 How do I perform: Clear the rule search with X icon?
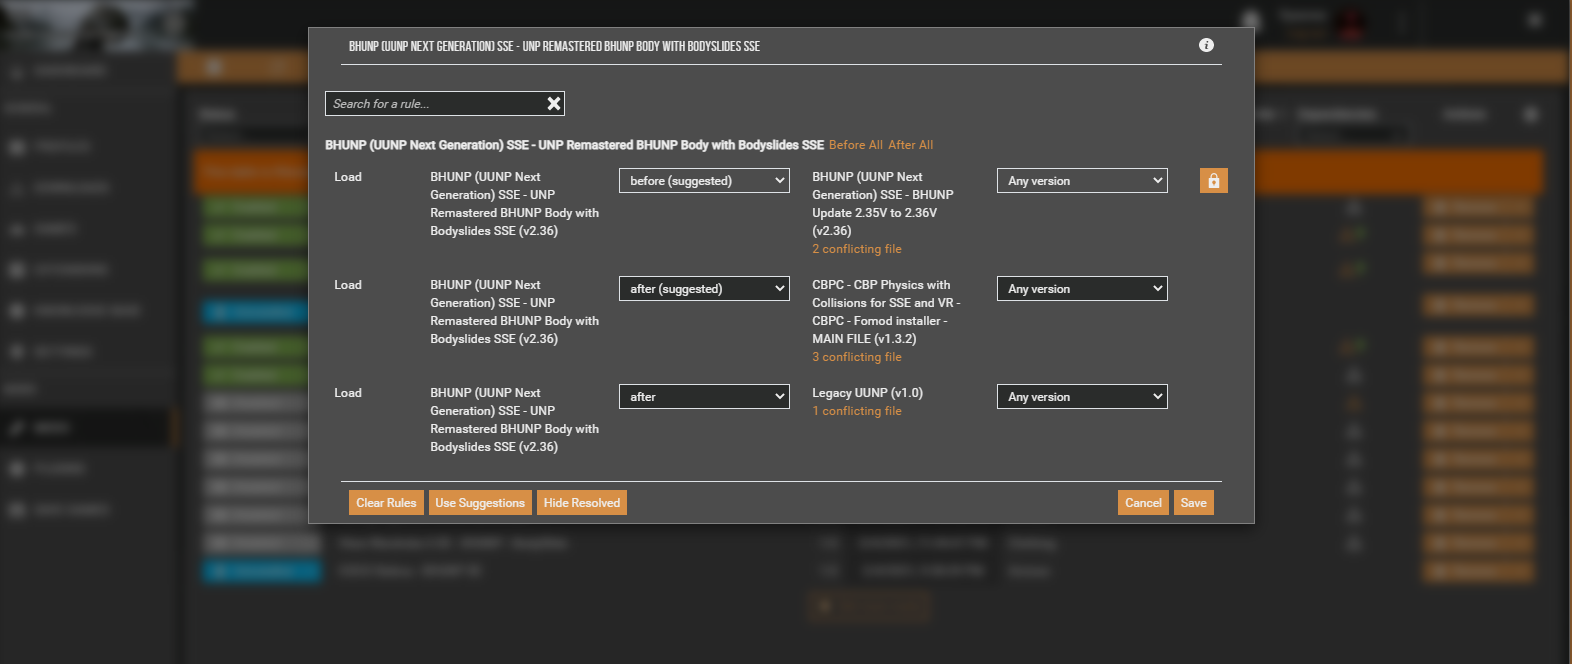(554, 104)
